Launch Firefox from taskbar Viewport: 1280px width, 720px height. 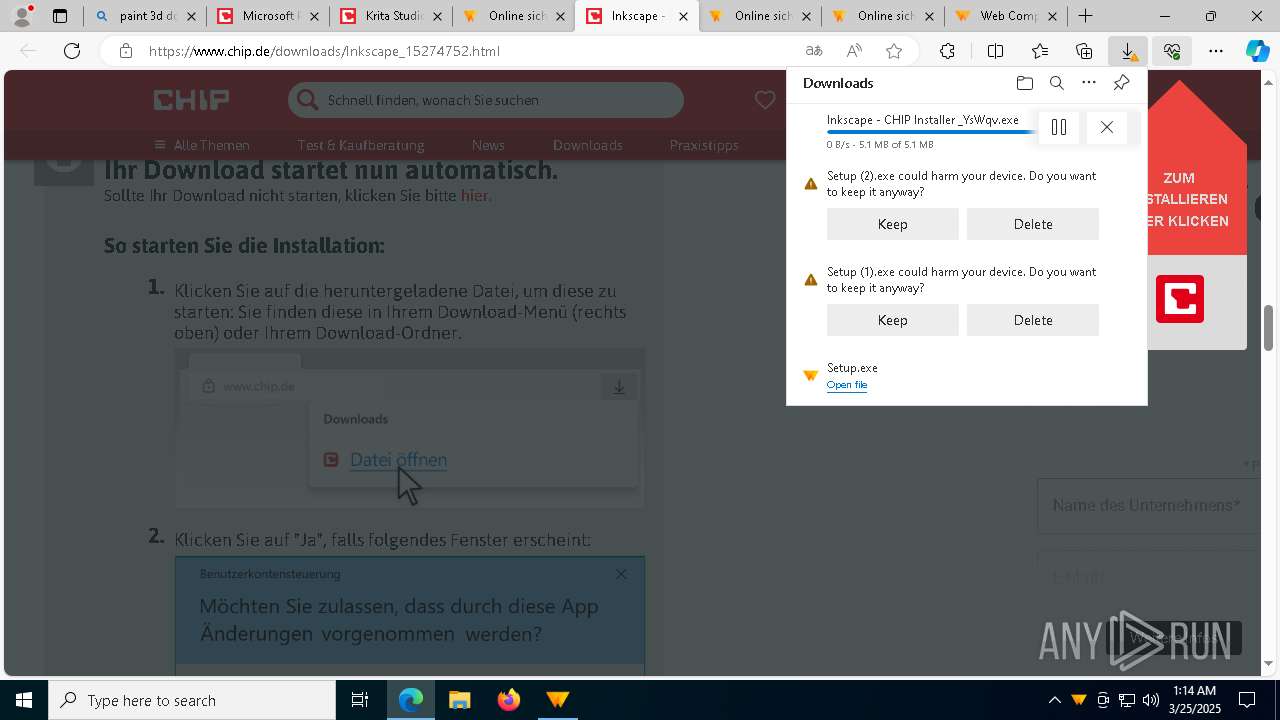(x=509, y=700)
